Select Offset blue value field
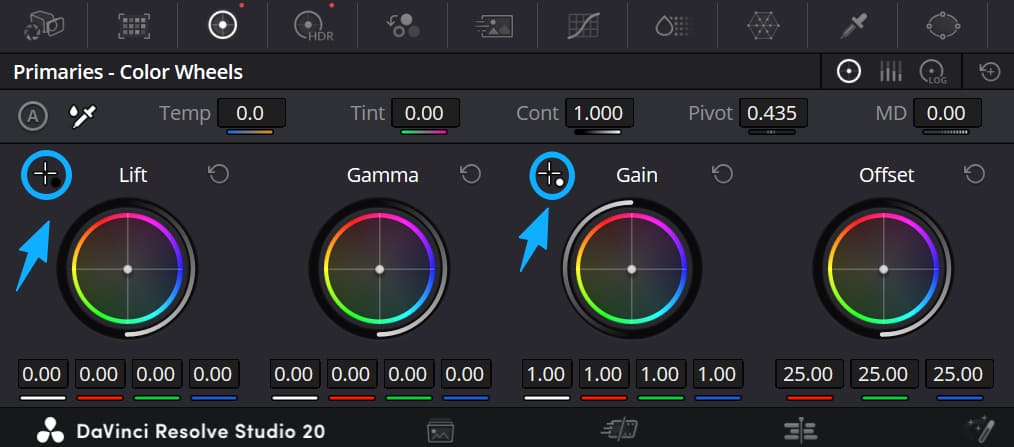 pos(960,374)
